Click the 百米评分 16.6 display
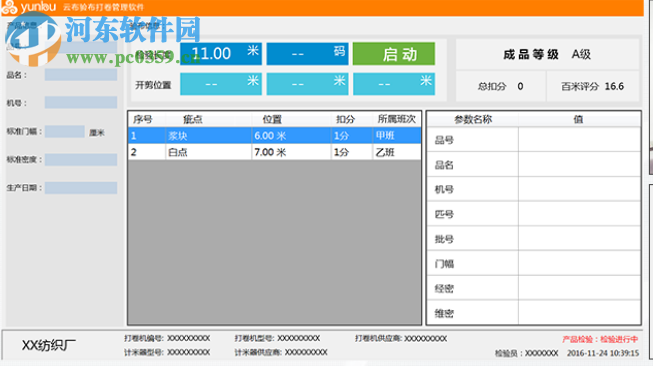653x366 pixels. [x=593, y=86]
